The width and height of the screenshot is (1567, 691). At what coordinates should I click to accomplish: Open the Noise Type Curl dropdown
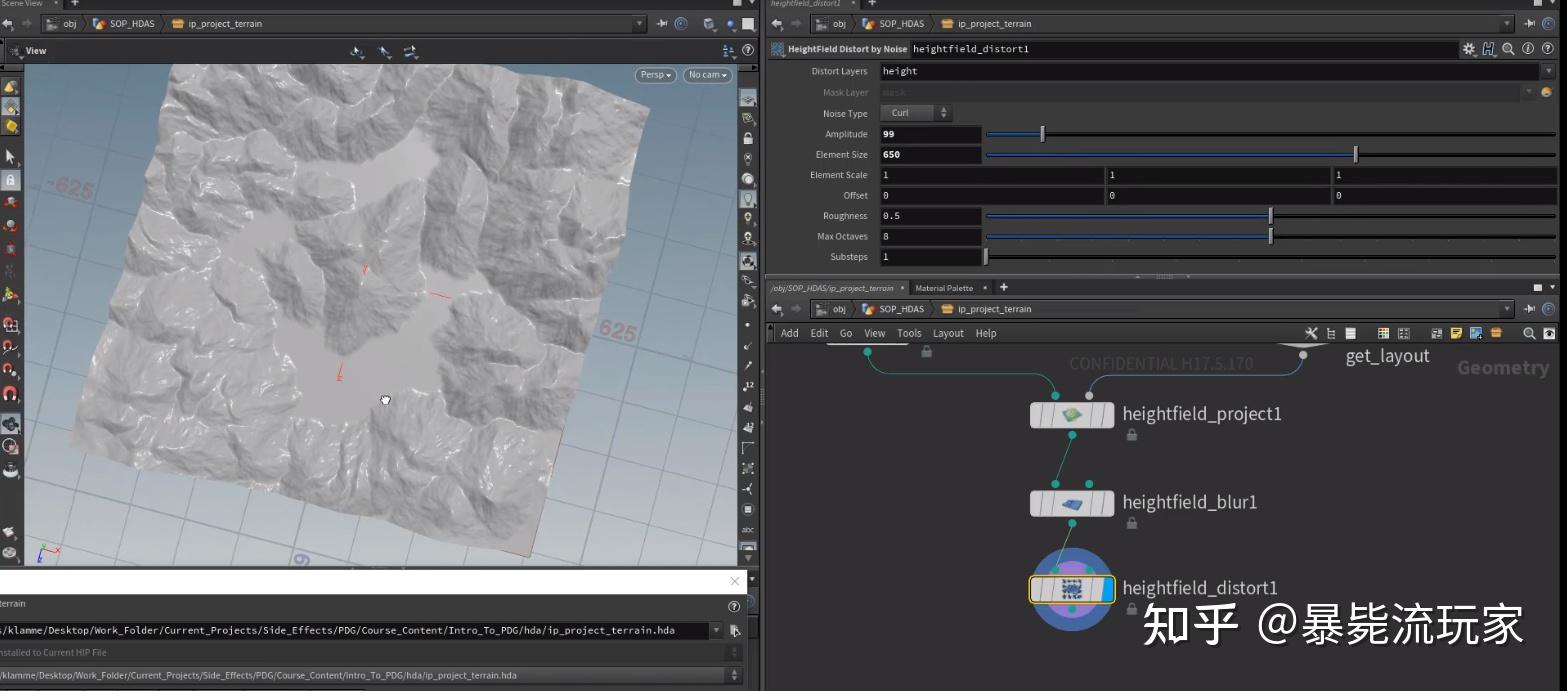coord(914,113)
